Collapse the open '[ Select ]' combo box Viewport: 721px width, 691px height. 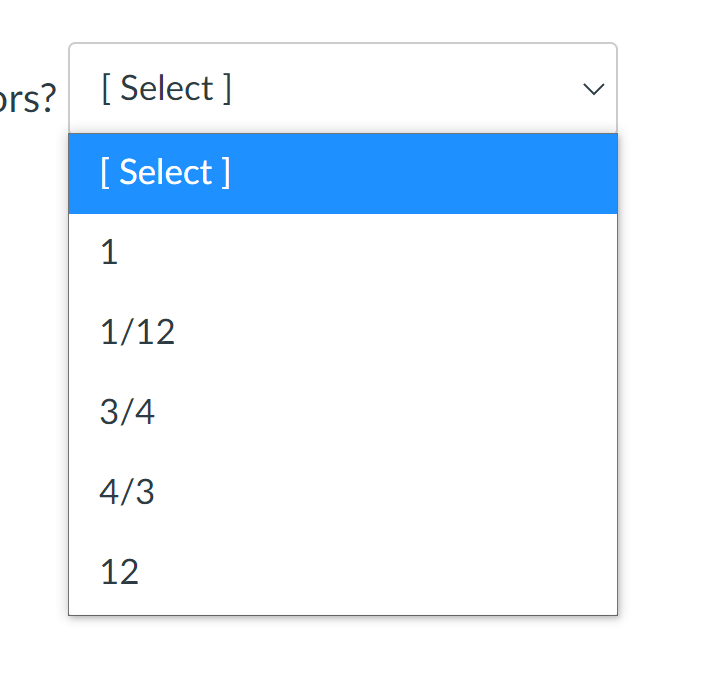tap(342, 89)
